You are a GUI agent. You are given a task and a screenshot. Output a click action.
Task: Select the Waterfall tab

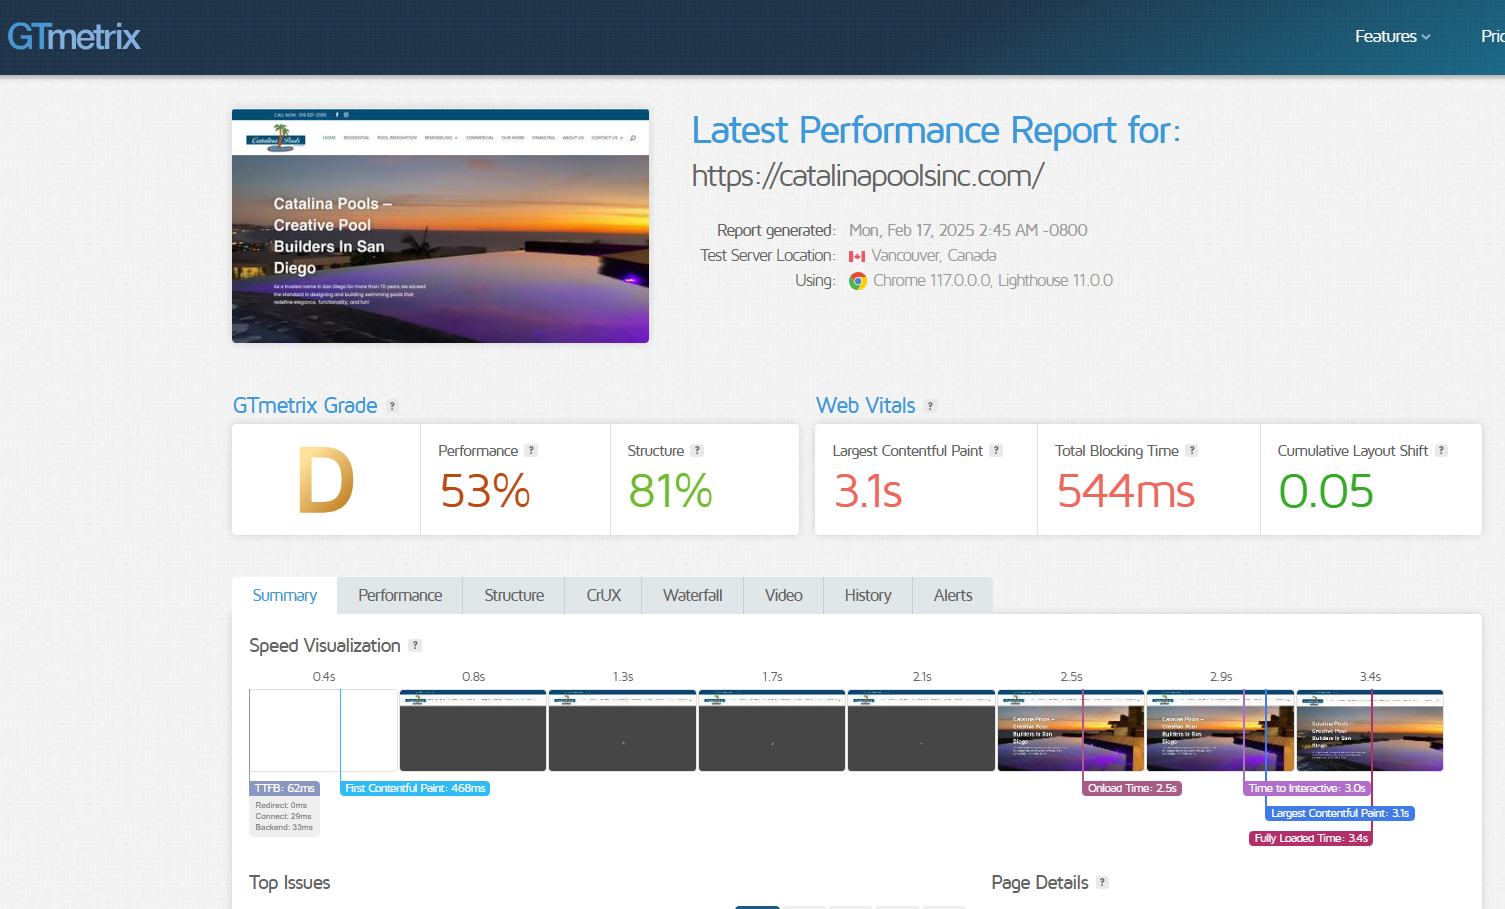[x=692, y=596]
